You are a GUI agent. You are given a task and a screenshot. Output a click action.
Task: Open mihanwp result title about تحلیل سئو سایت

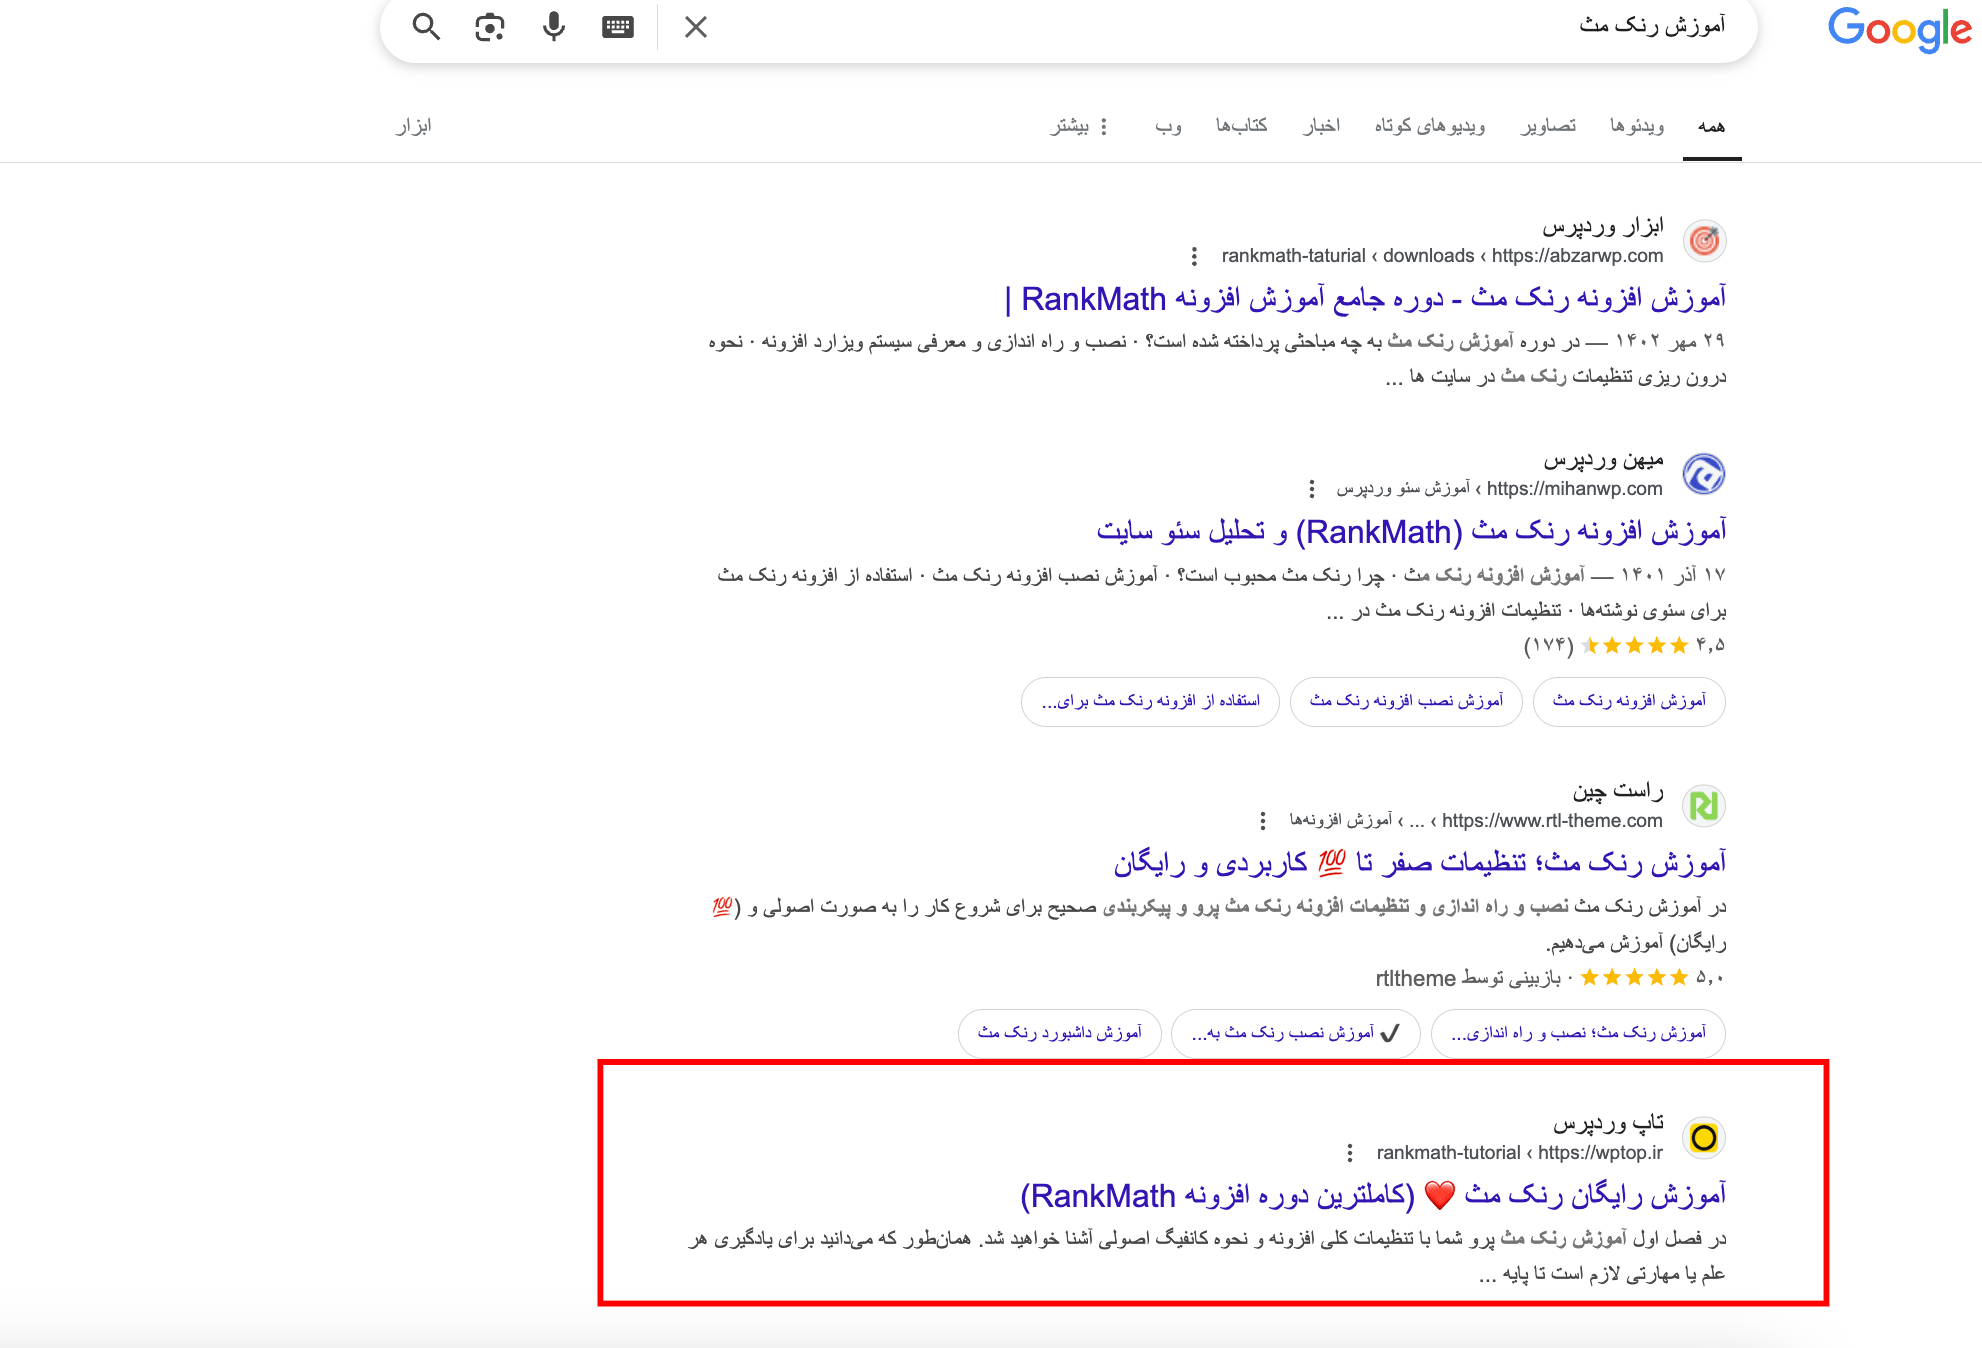[1411, 531]
